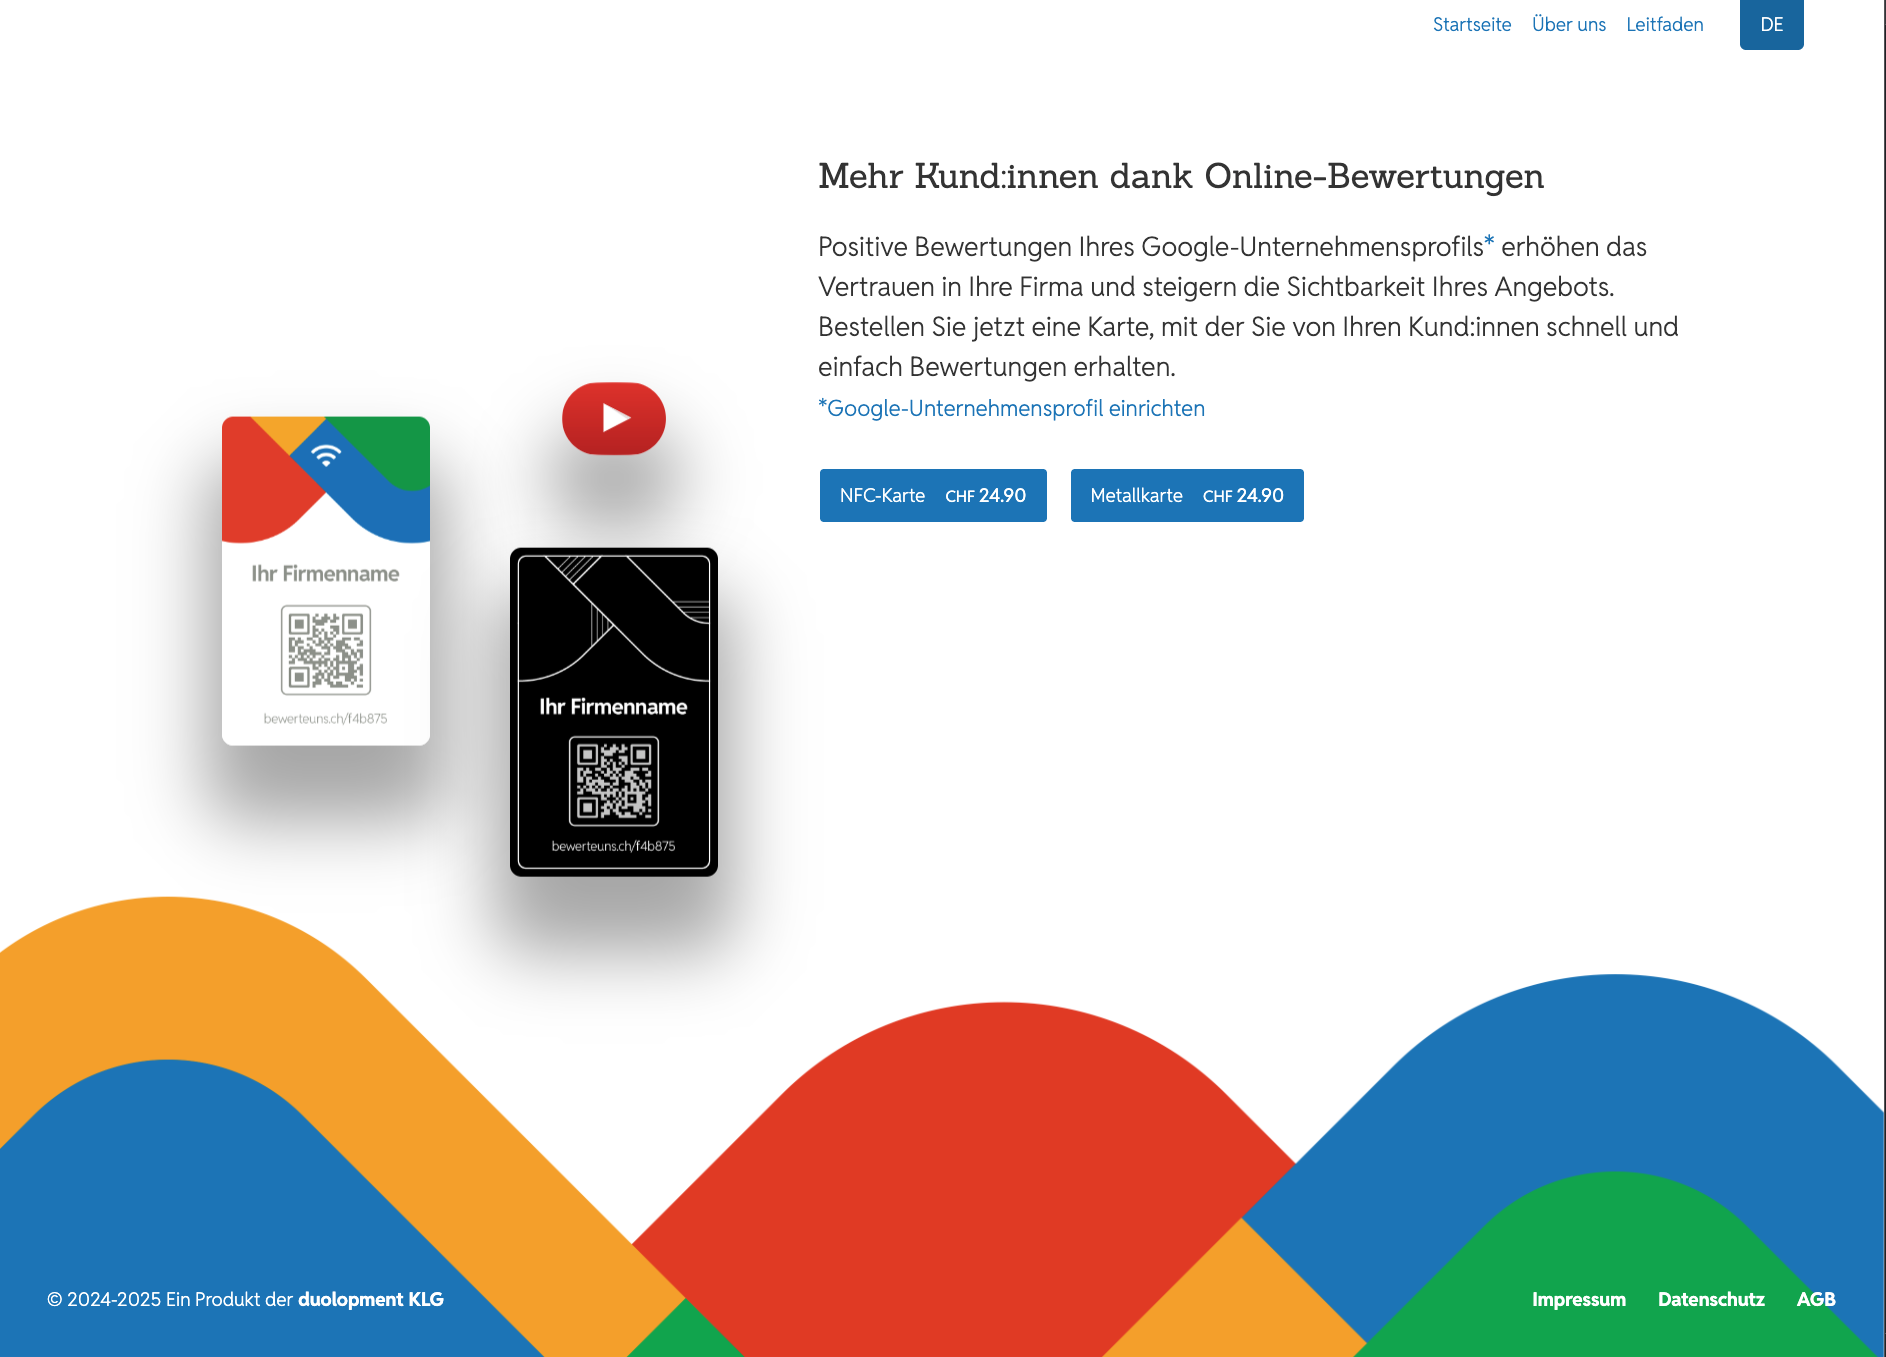Go to Startseite in the top navigation

[1471, 24]
